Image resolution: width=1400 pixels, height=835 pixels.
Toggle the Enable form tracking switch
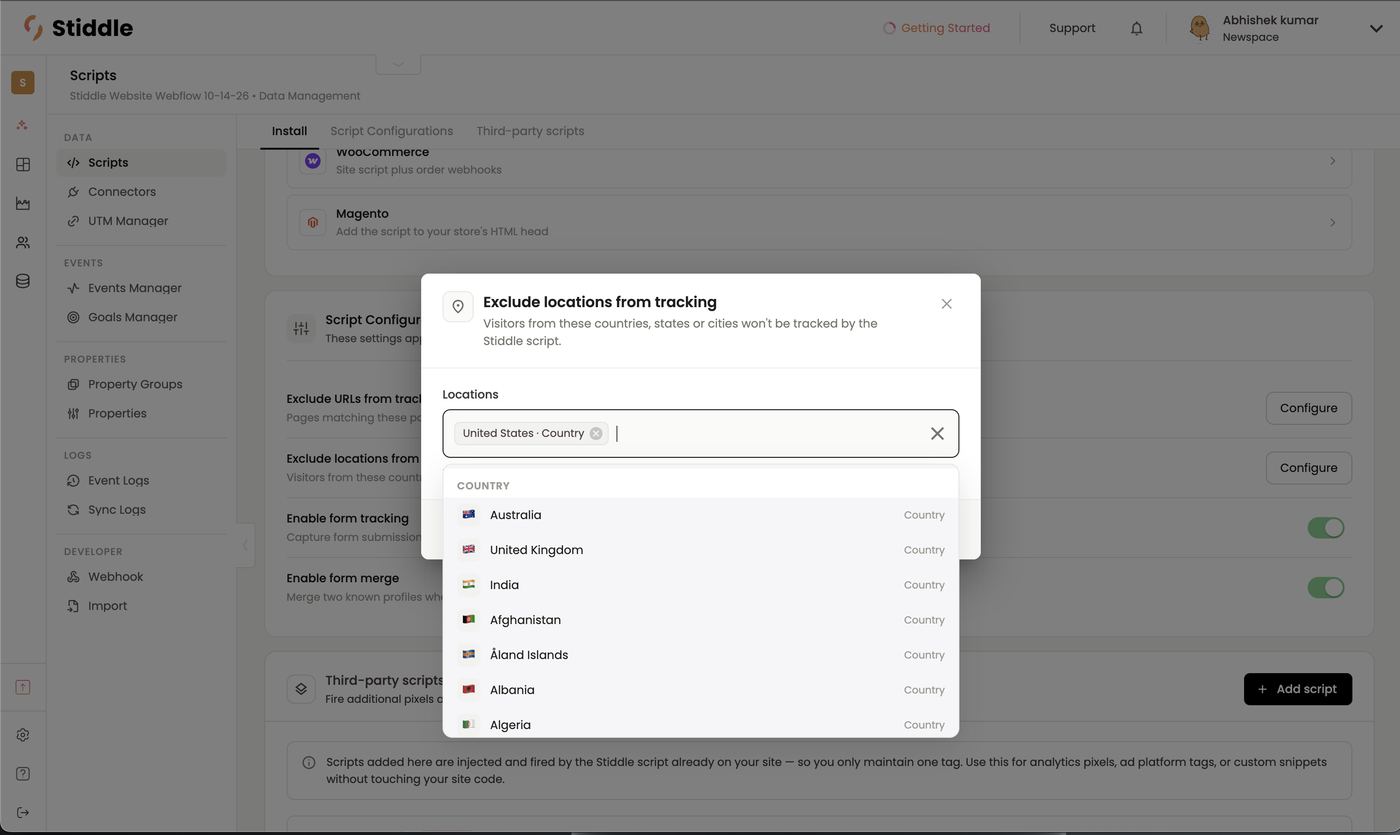1326,528
